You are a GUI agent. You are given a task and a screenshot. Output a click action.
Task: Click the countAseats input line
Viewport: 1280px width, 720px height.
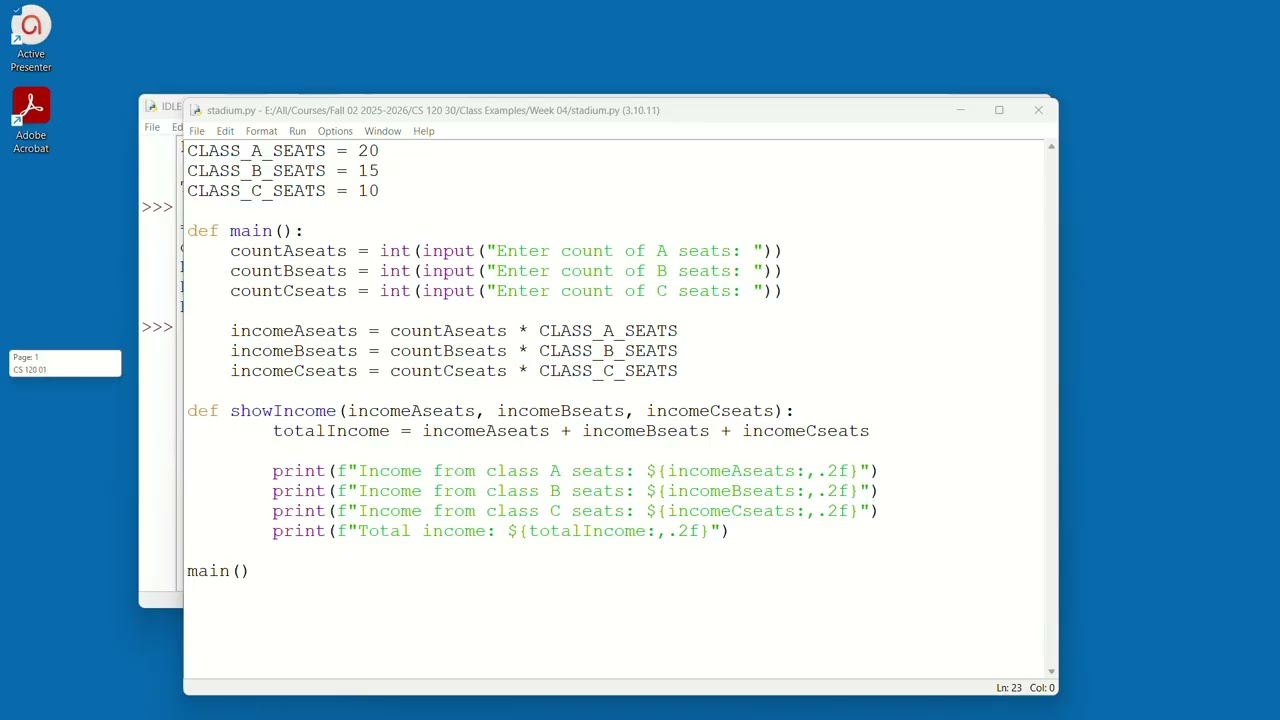(506, 251)
